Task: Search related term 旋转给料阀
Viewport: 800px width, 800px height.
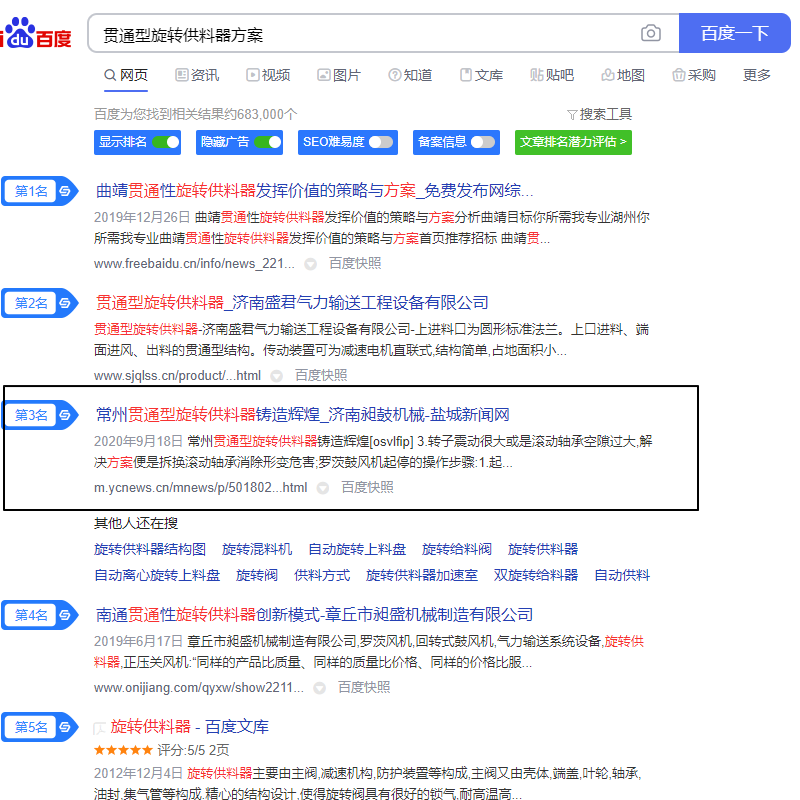Action: click(x=457, y=549)
